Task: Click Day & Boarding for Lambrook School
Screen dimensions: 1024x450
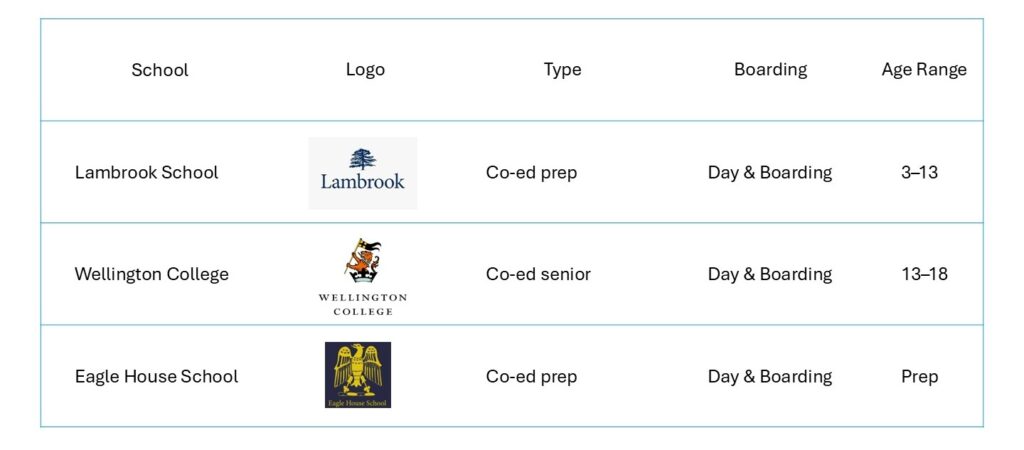Action: pyautogui.click(x=770, y=172)
